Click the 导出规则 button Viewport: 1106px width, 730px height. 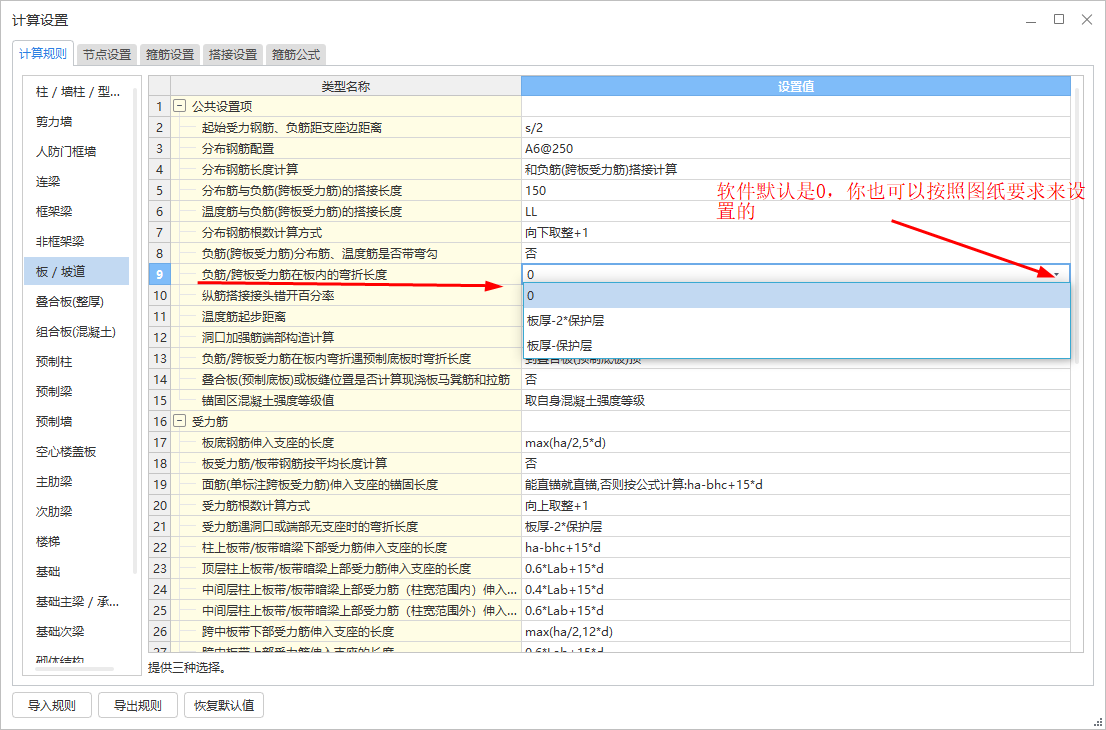point(138,705)
